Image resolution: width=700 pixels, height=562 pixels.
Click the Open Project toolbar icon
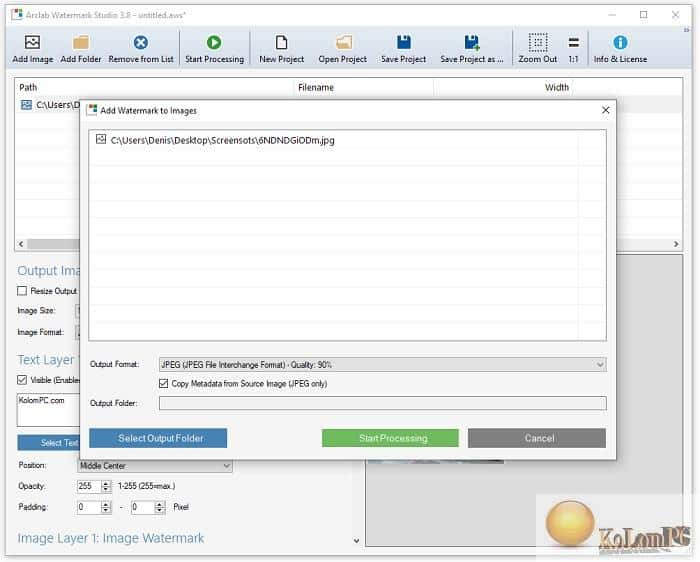point(343,42)
